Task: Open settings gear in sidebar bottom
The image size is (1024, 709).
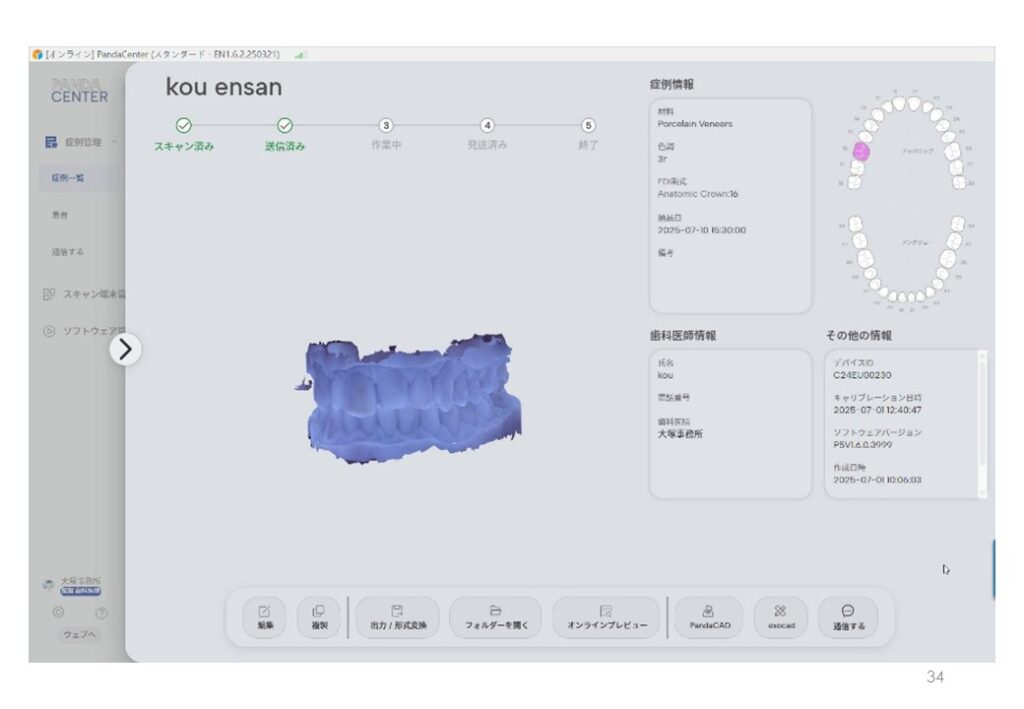Action: pos(58,612)
